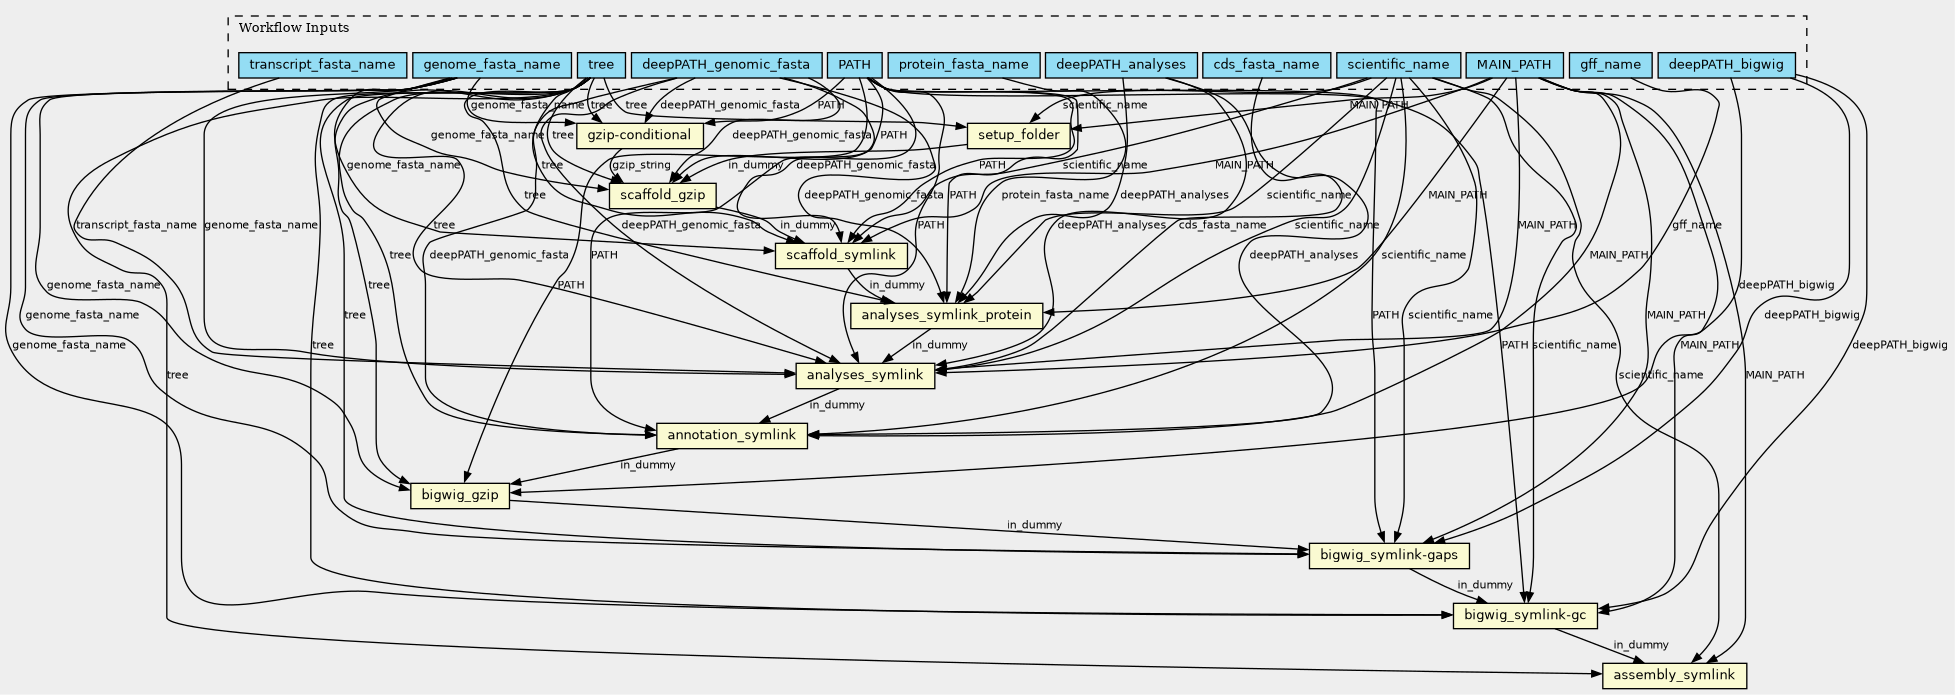Viewport: 1955px width, 695px height.
Task: Click the genome_fasta_name input node
Action: tap(492, 65)
